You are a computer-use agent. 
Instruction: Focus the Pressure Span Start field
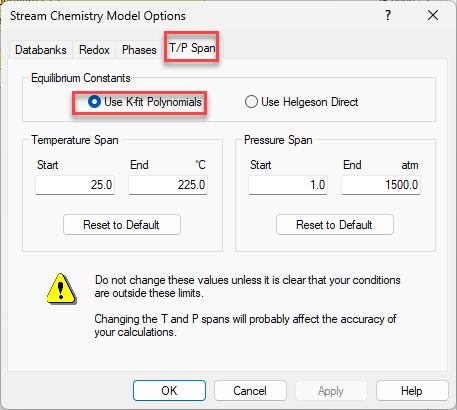(288, 185)
